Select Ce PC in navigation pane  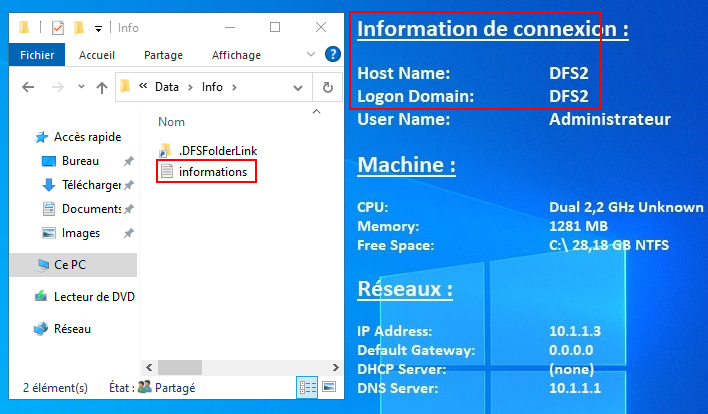(72, 264)
